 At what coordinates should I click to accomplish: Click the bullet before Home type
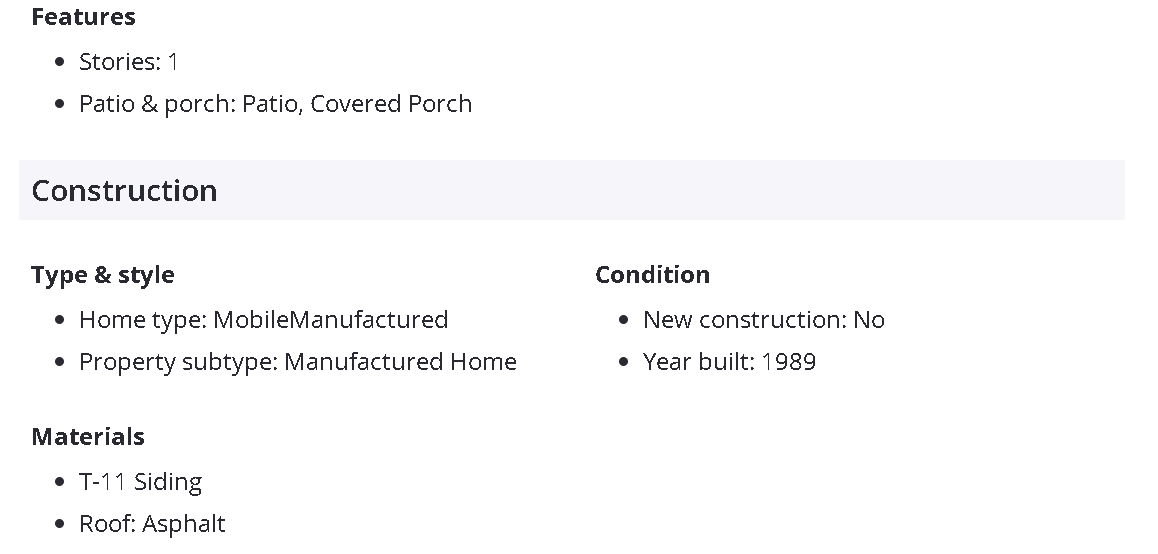[61, 321]
